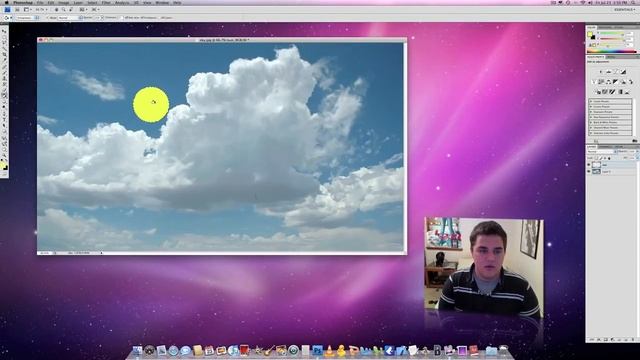This screenshot has height=360, width=640.
Task: Add a Brightness/Contrast adjustment
Action: pos(601,72)
